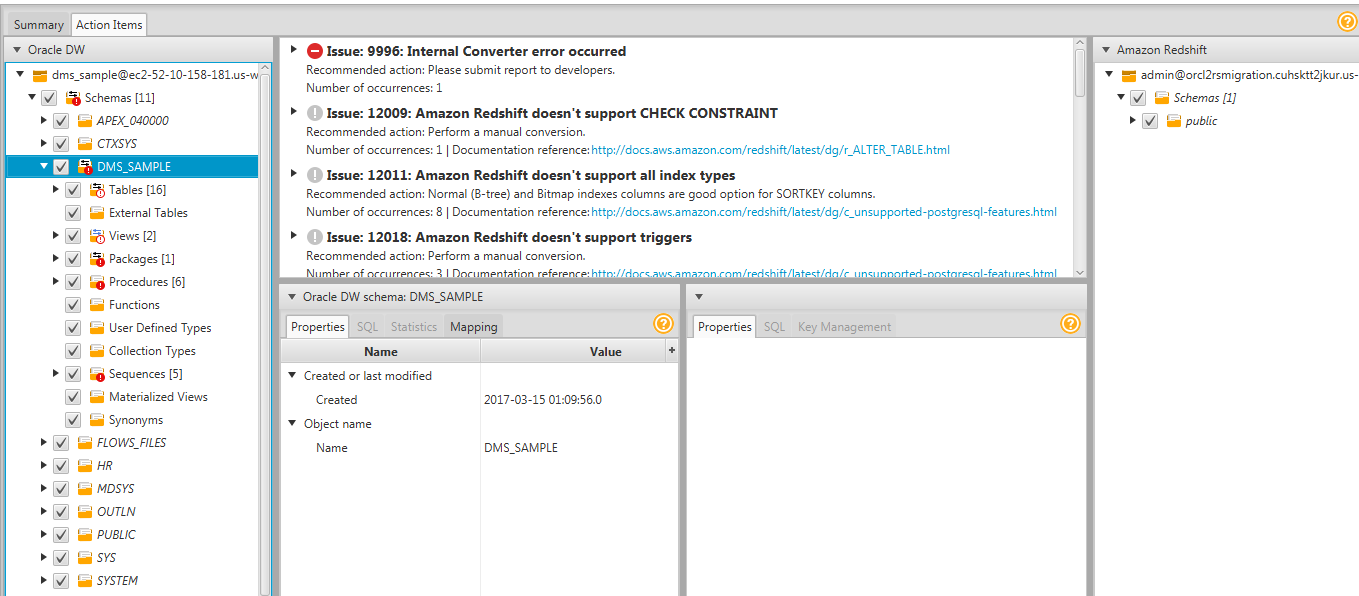Viewport: 1359px width, 596px height.
Task: Toggle the Tables [16] checkbox
Action: pyautogui.click(x=73, y=190)
